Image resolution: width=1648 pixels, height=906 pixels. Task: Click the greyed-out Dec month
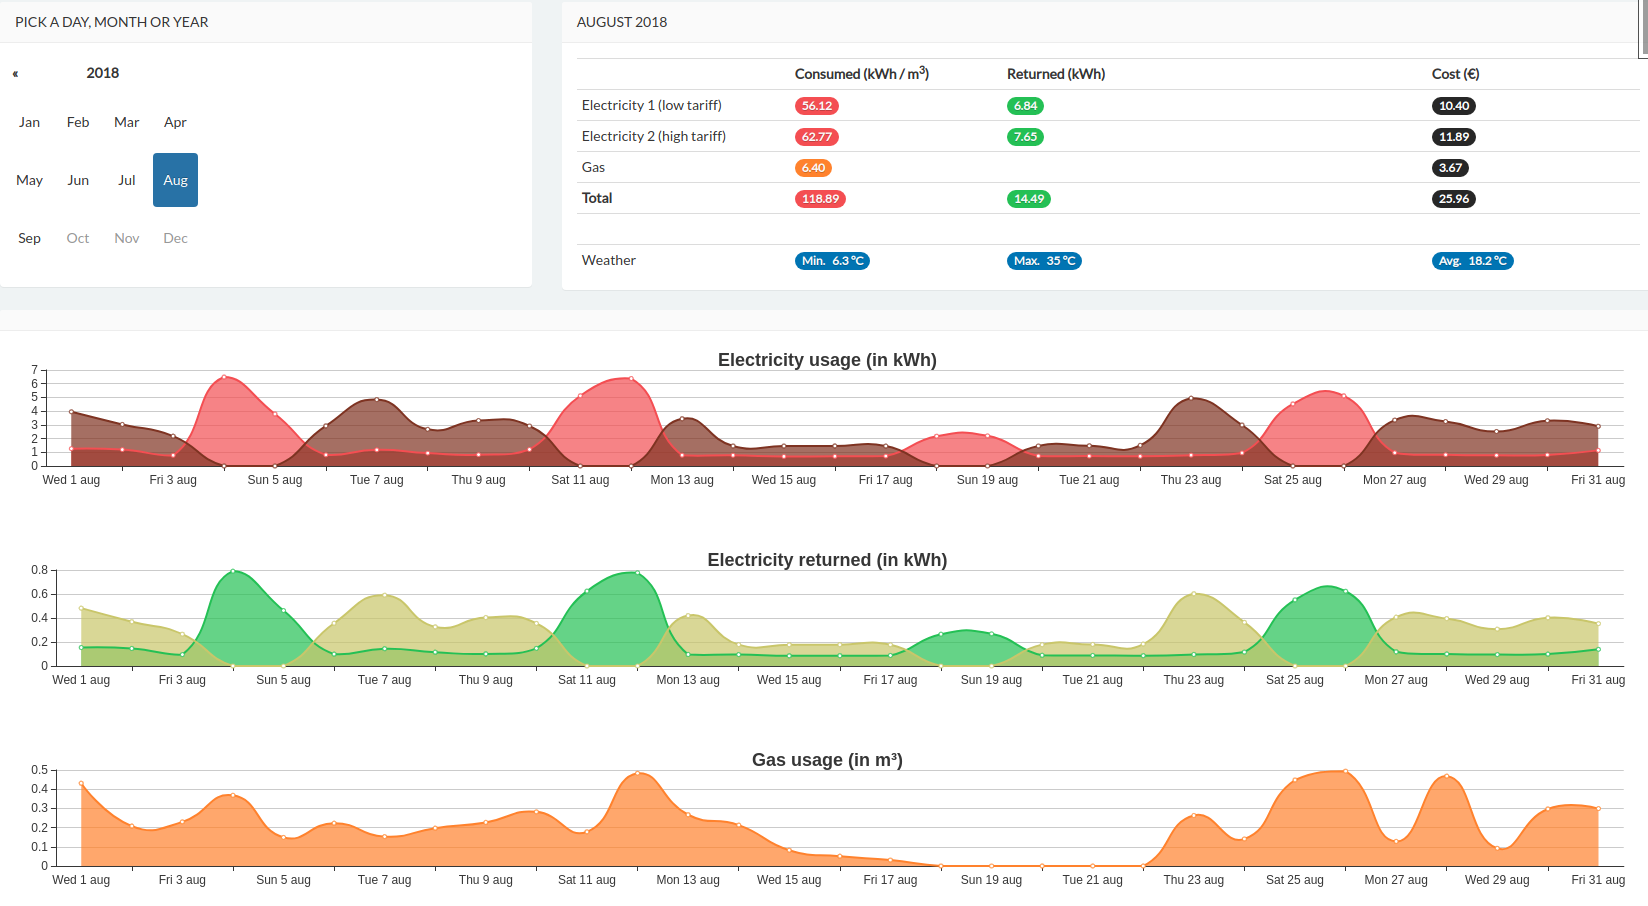pyautogui.click(x=175, y=238)
